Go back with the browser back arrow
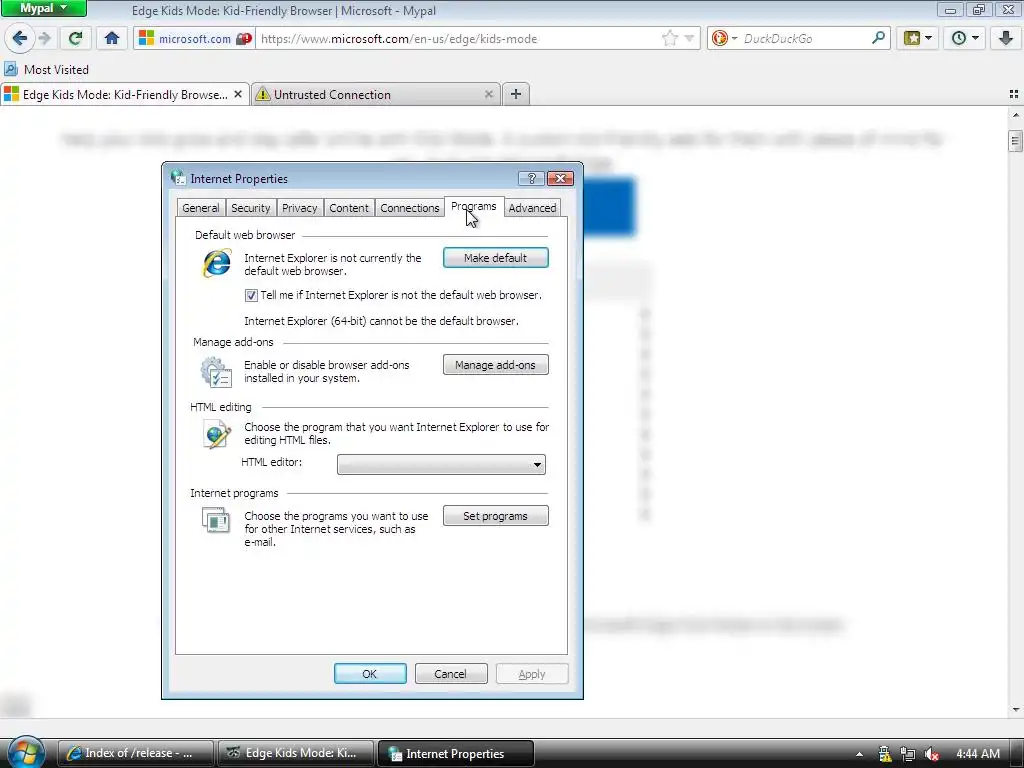Viewport: 1024px width, 768px height. [20, 38]
